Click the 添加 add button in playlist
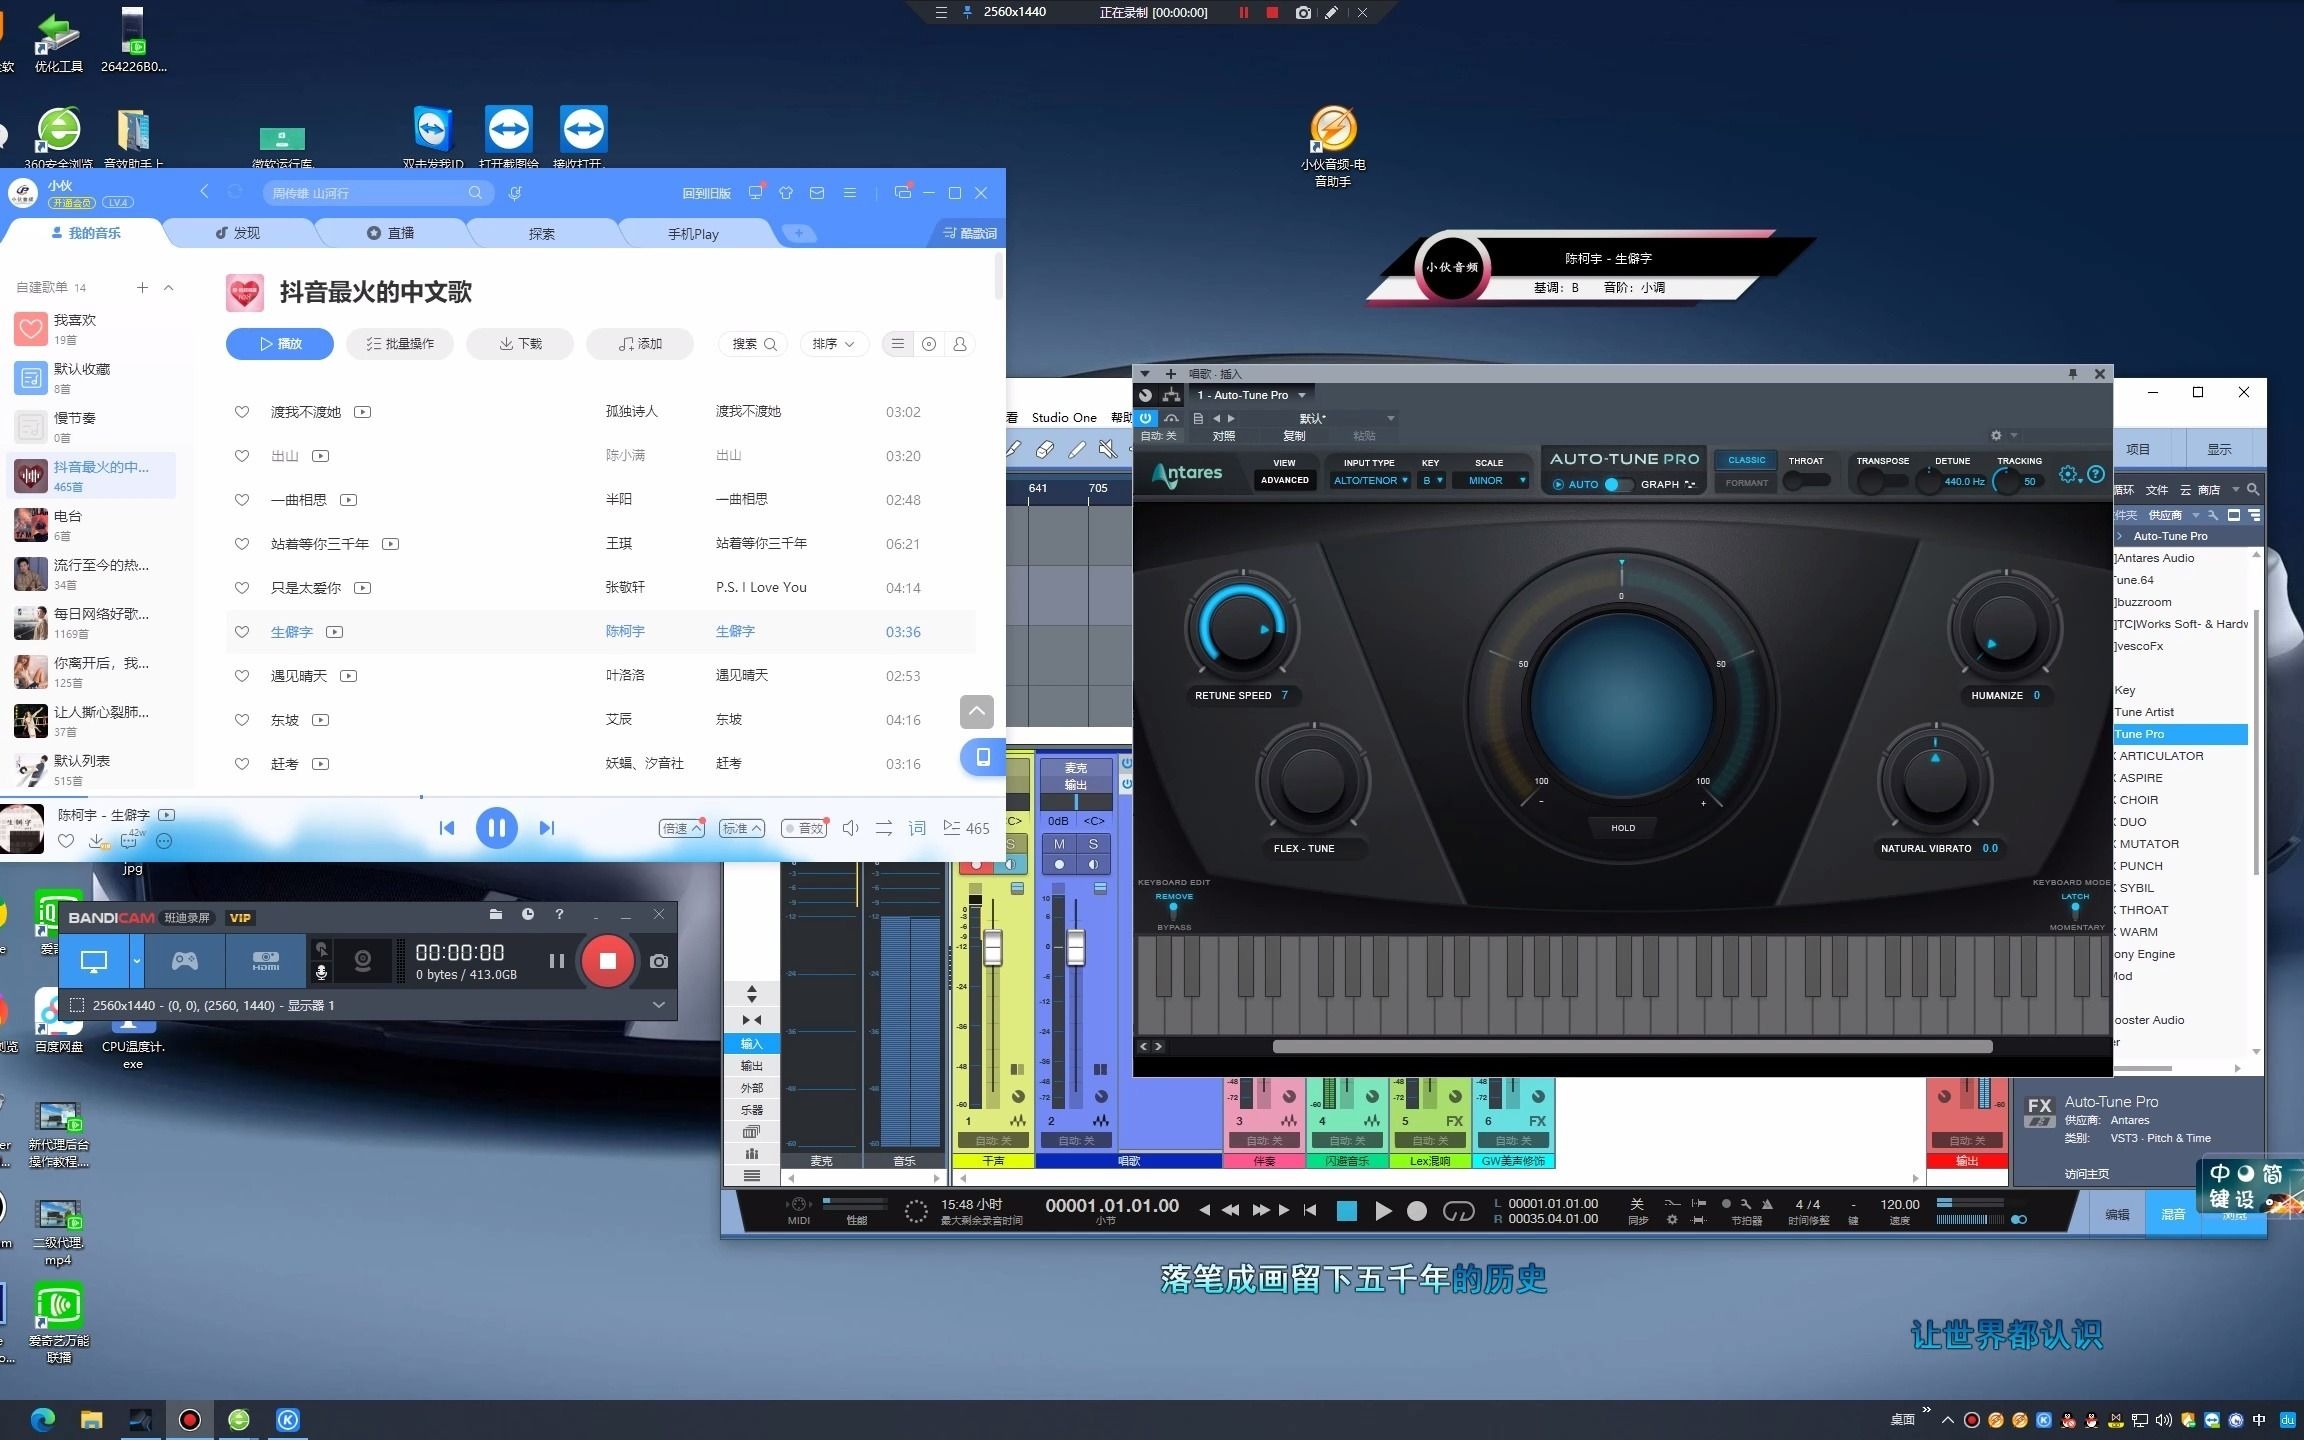The image size is (2304, 1440). point(640,343)
